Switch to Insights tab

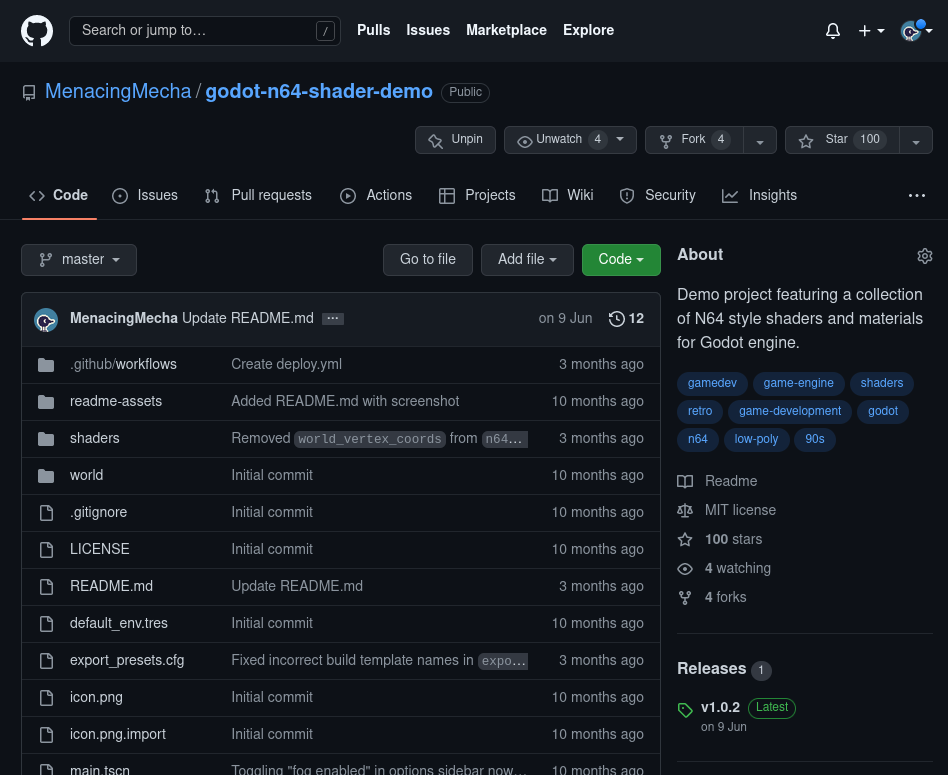pos(759,195)
